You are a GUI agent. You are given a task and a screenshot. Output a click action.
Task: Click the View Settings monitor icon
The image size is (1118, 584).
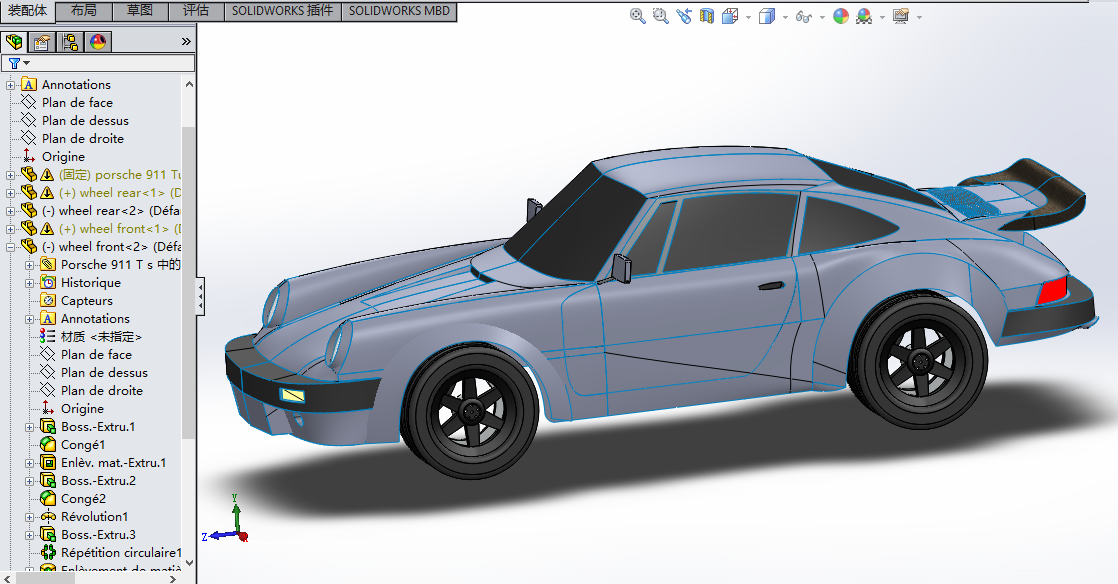coord(901,16)
